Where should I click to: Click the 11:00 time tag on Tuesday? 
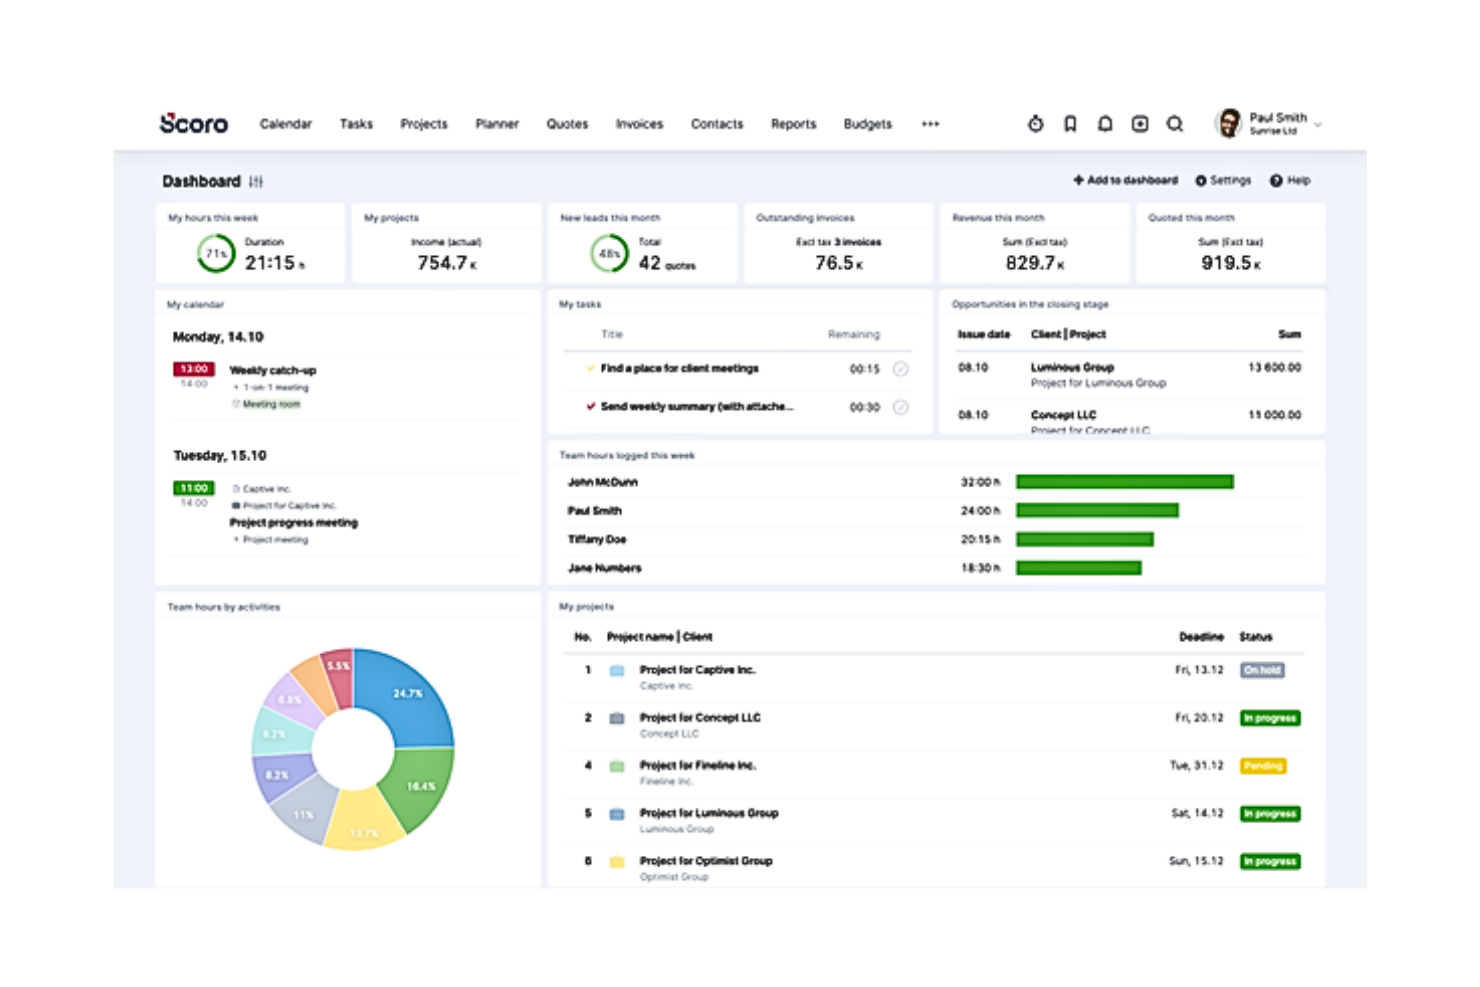pos(194,488)
